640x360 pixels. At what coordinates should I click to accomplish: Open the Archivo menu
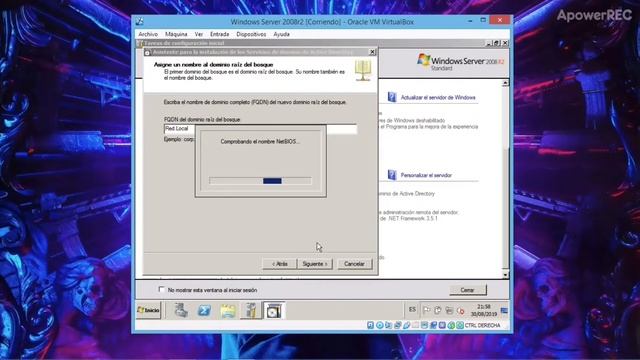[x=148, y=34]
